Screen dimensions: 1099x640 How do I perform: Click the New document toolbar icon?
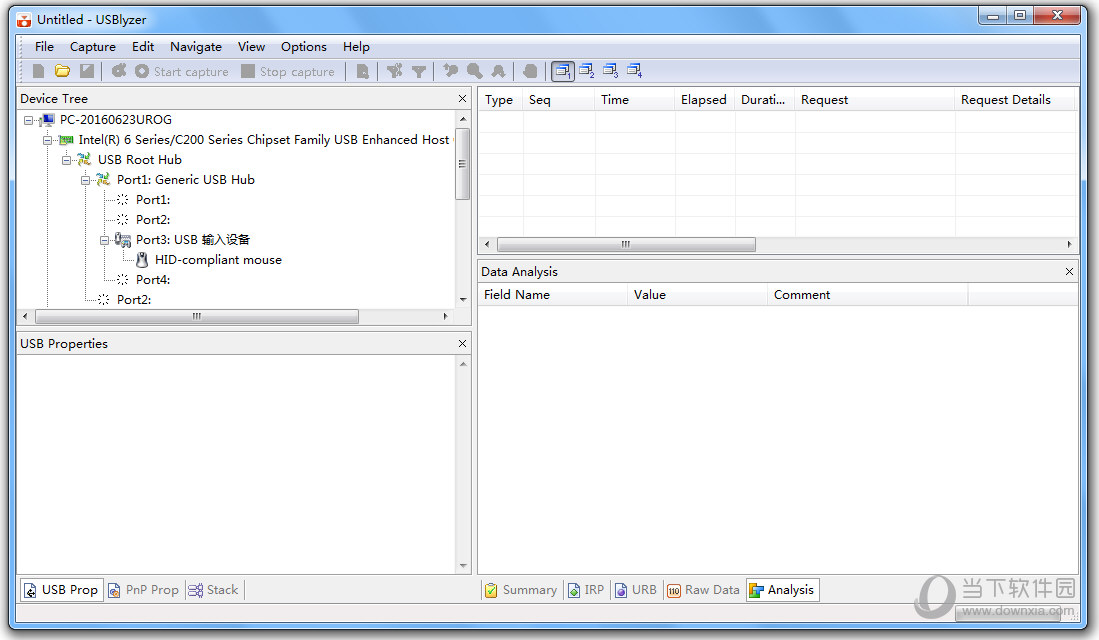[39, 71]
